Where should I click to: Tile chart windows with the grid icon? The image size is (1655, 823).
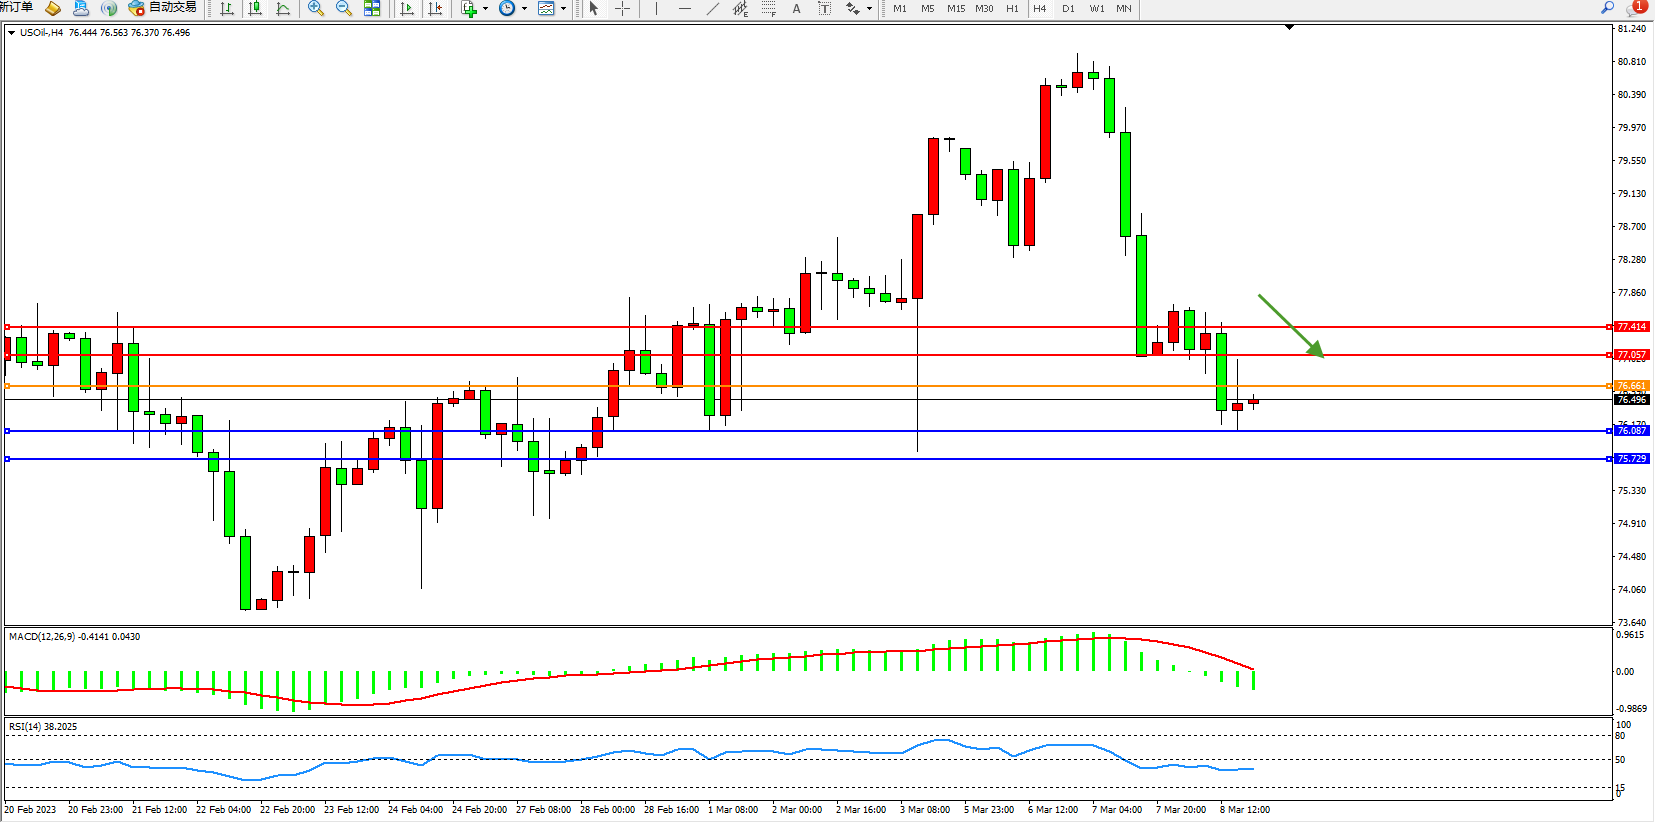click(x=372, y=9)
